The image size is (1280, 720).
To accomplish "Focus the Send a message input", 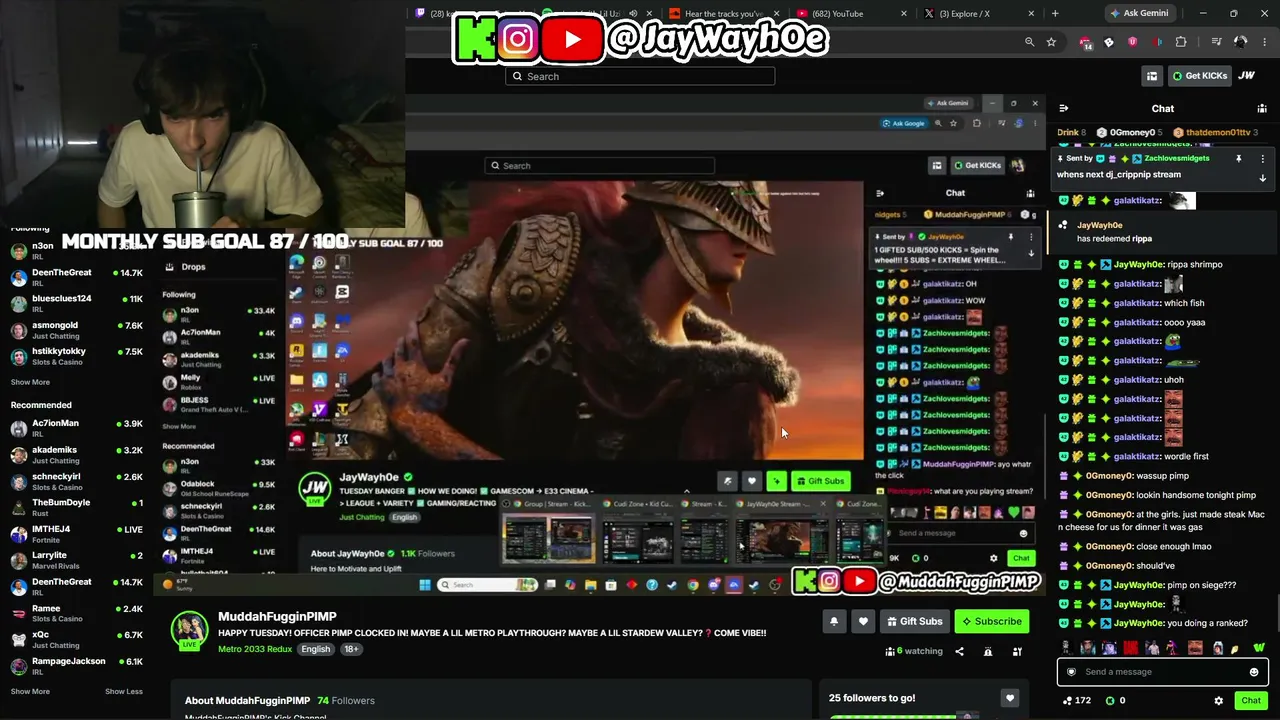I will 1162,672.
